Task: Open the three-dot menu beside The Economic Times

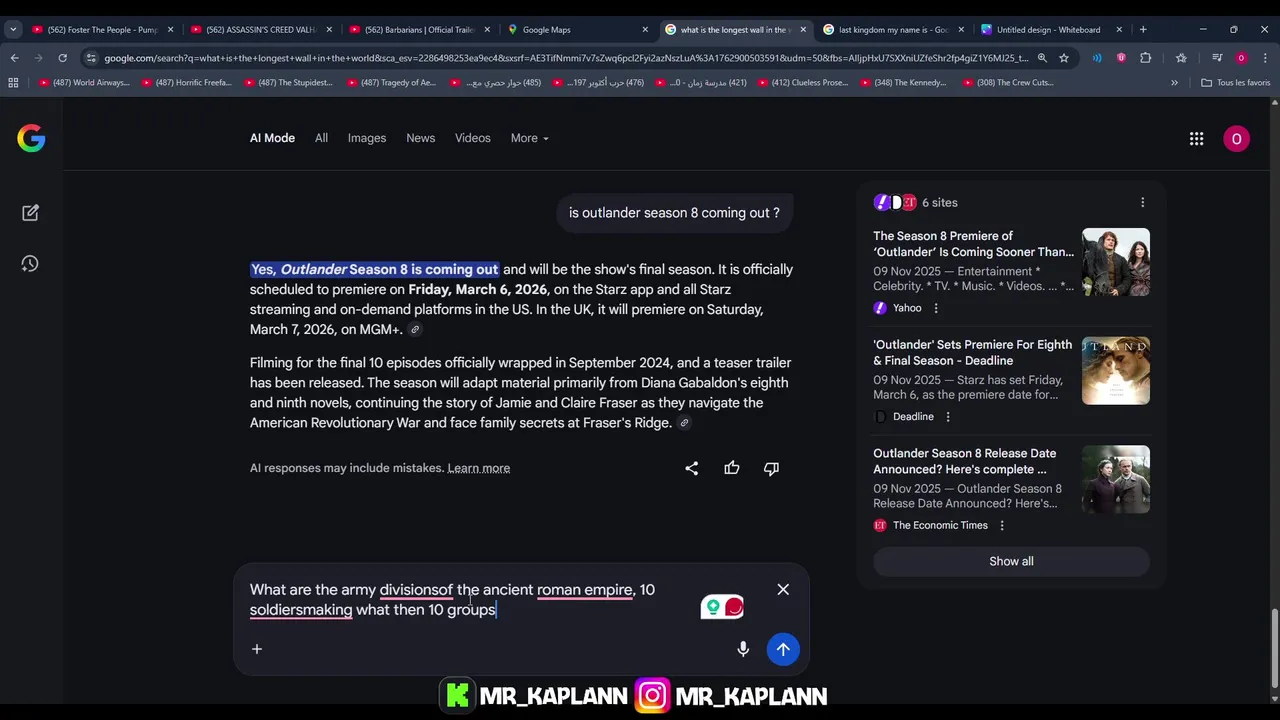Action: (1002, 525)
